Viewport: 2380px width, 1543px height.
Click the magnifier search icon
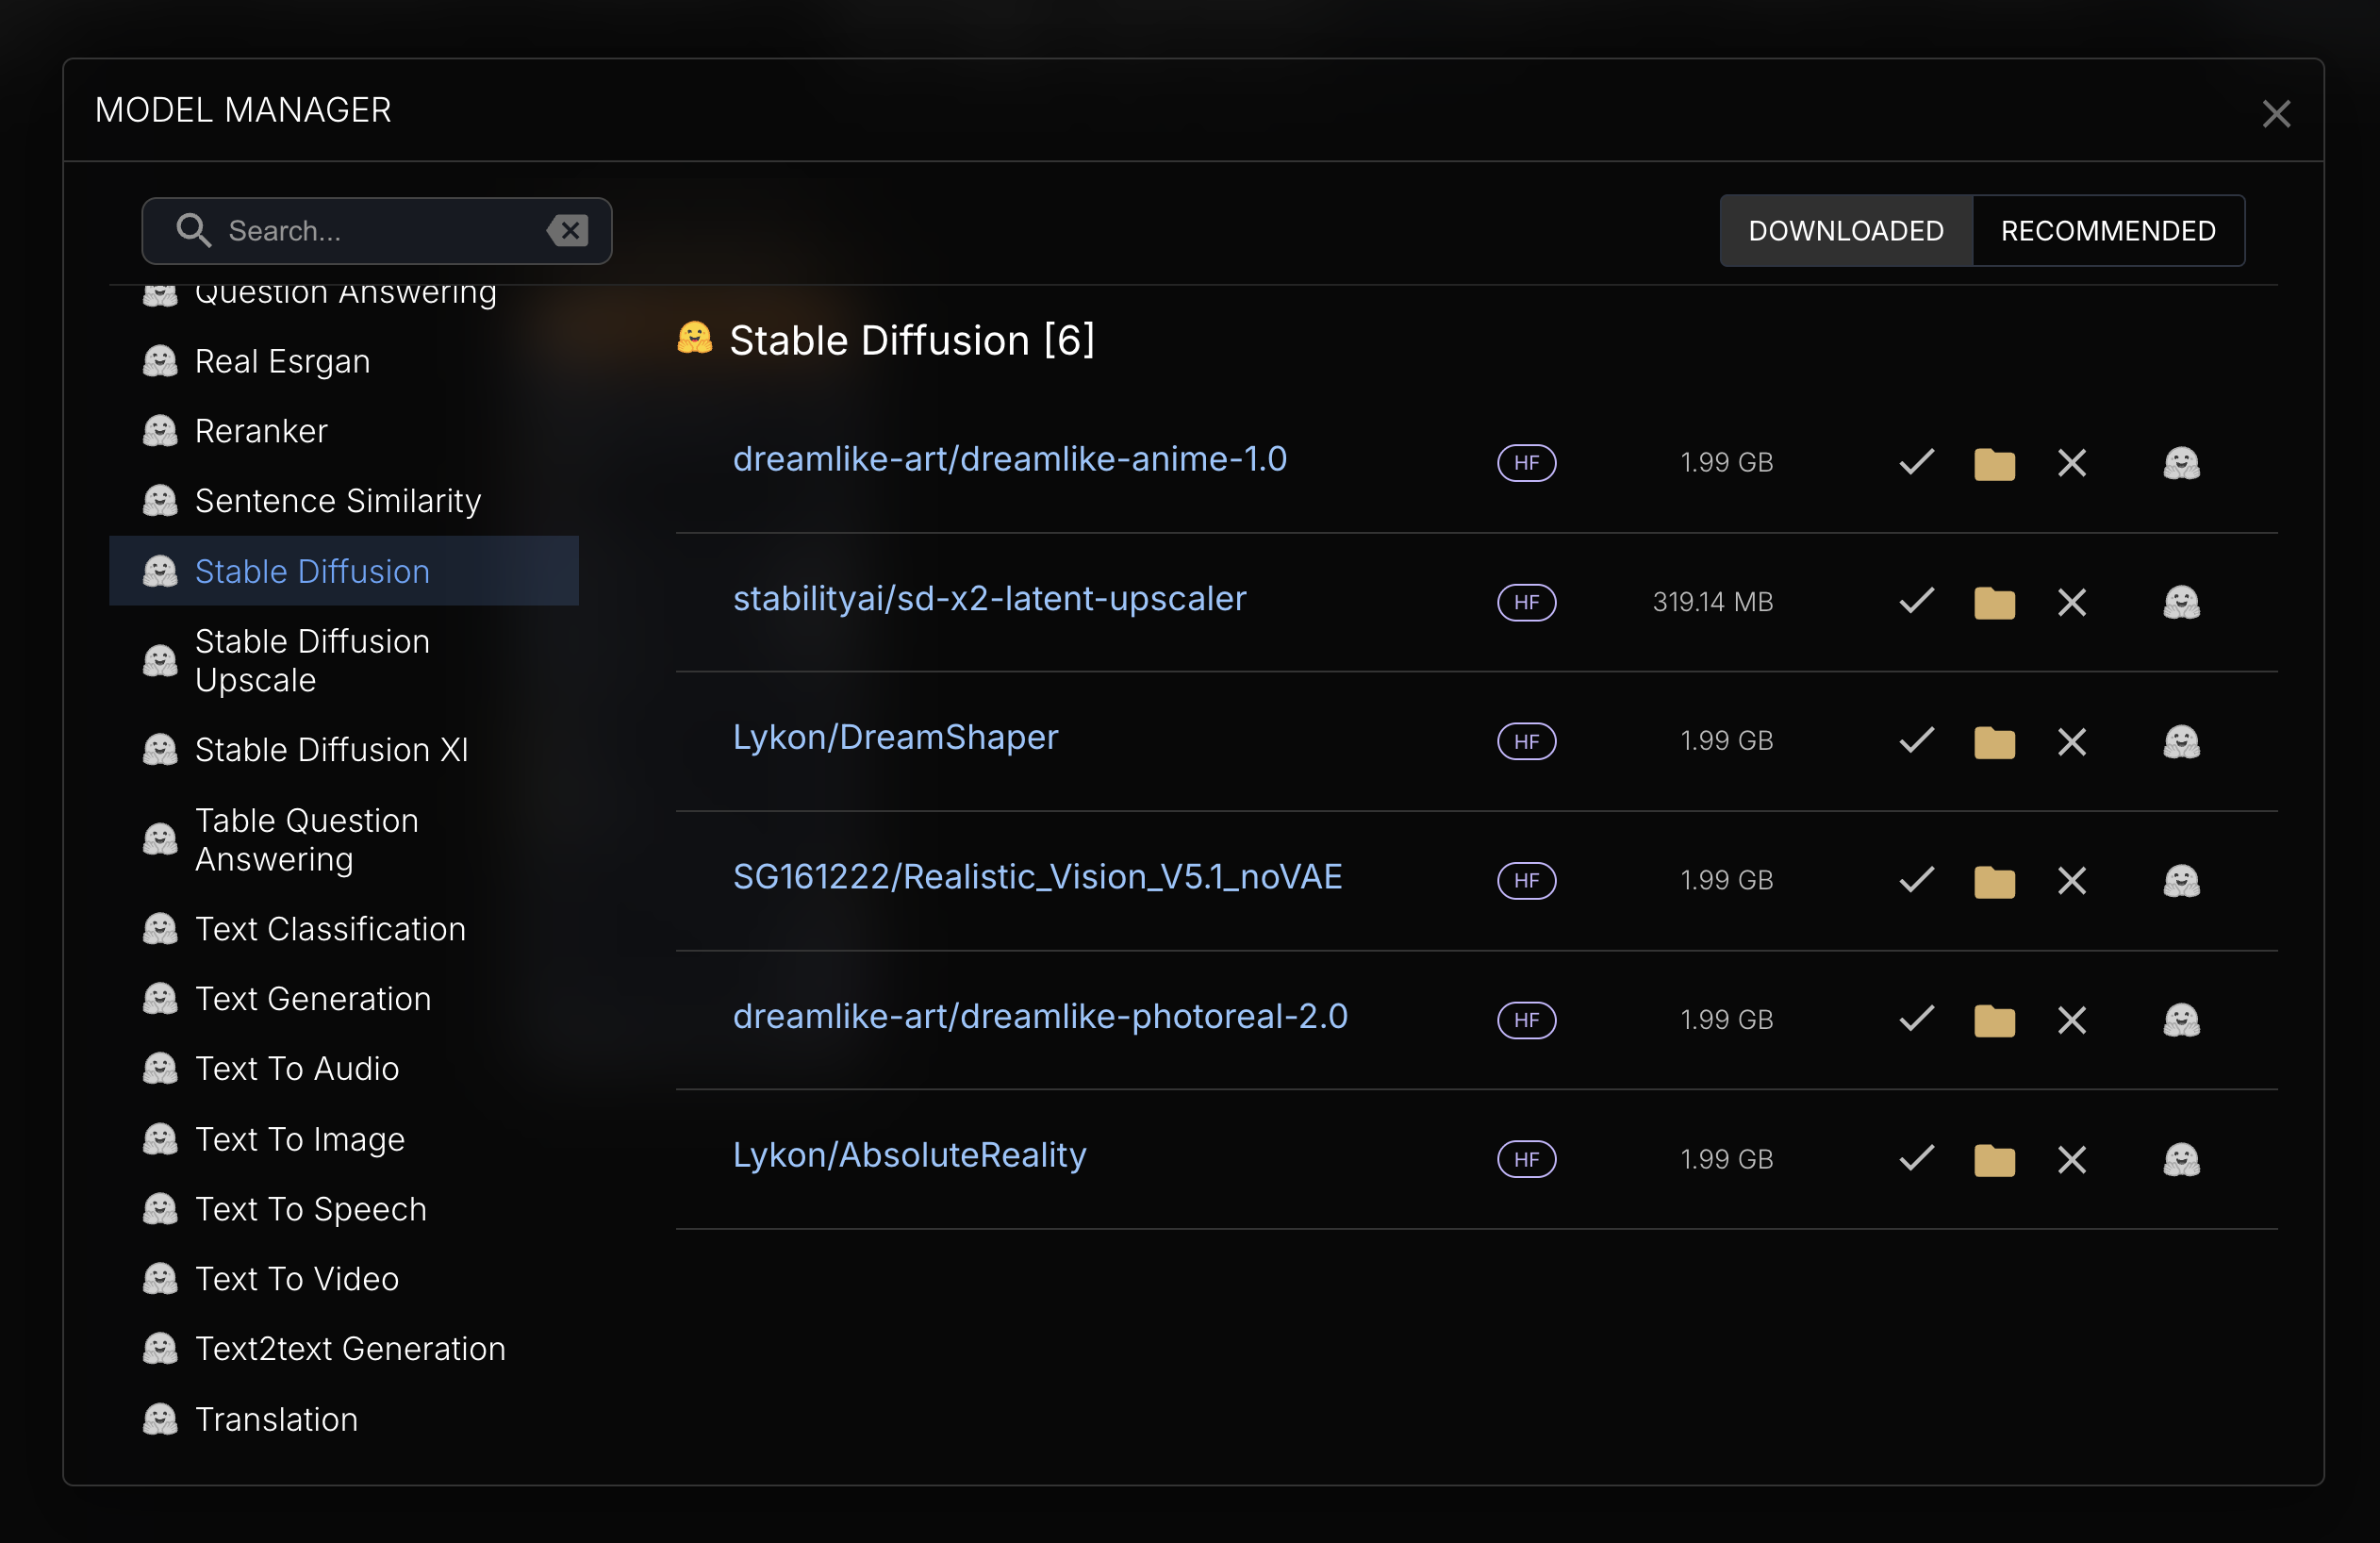click(193, 231)
